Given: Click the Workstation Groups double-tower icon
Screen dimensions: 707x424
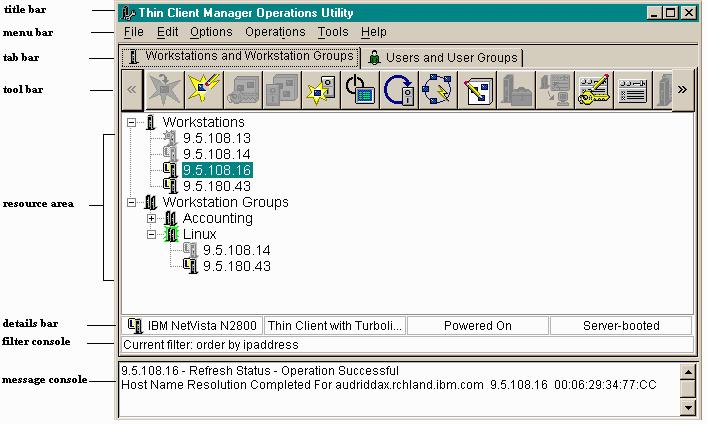Looking at the screenshot, I should pos(151,203).
